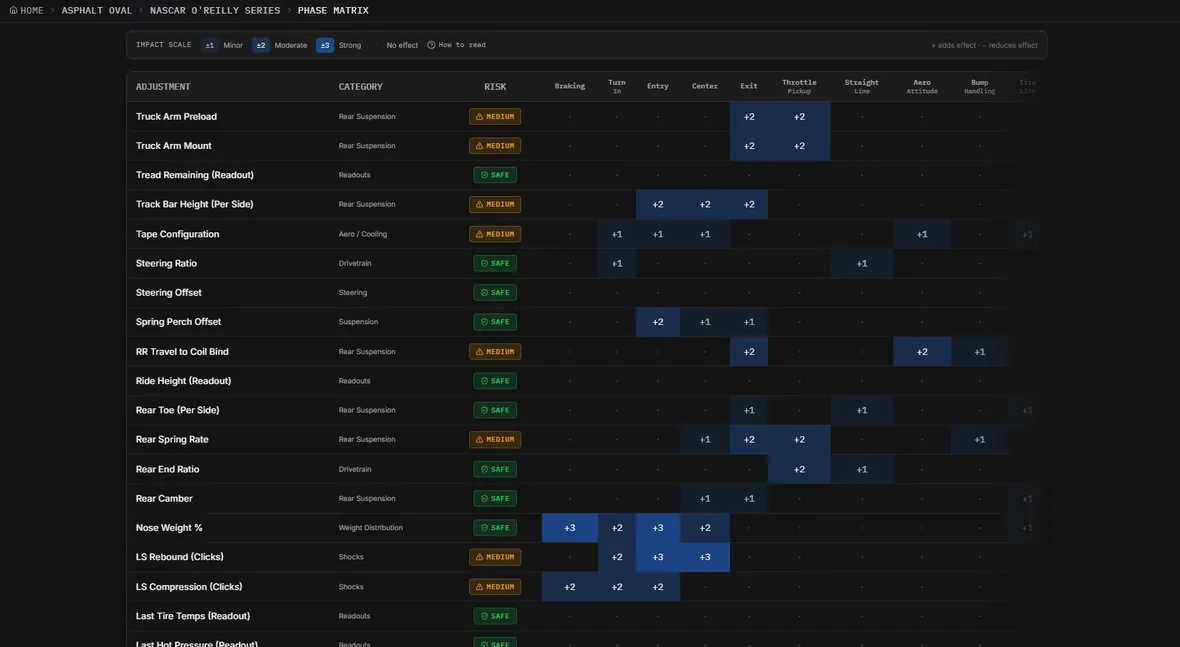Open NASCAR O'Reilly Series breadcrumb
1180x647 pixels.
(x=214, y=11)
